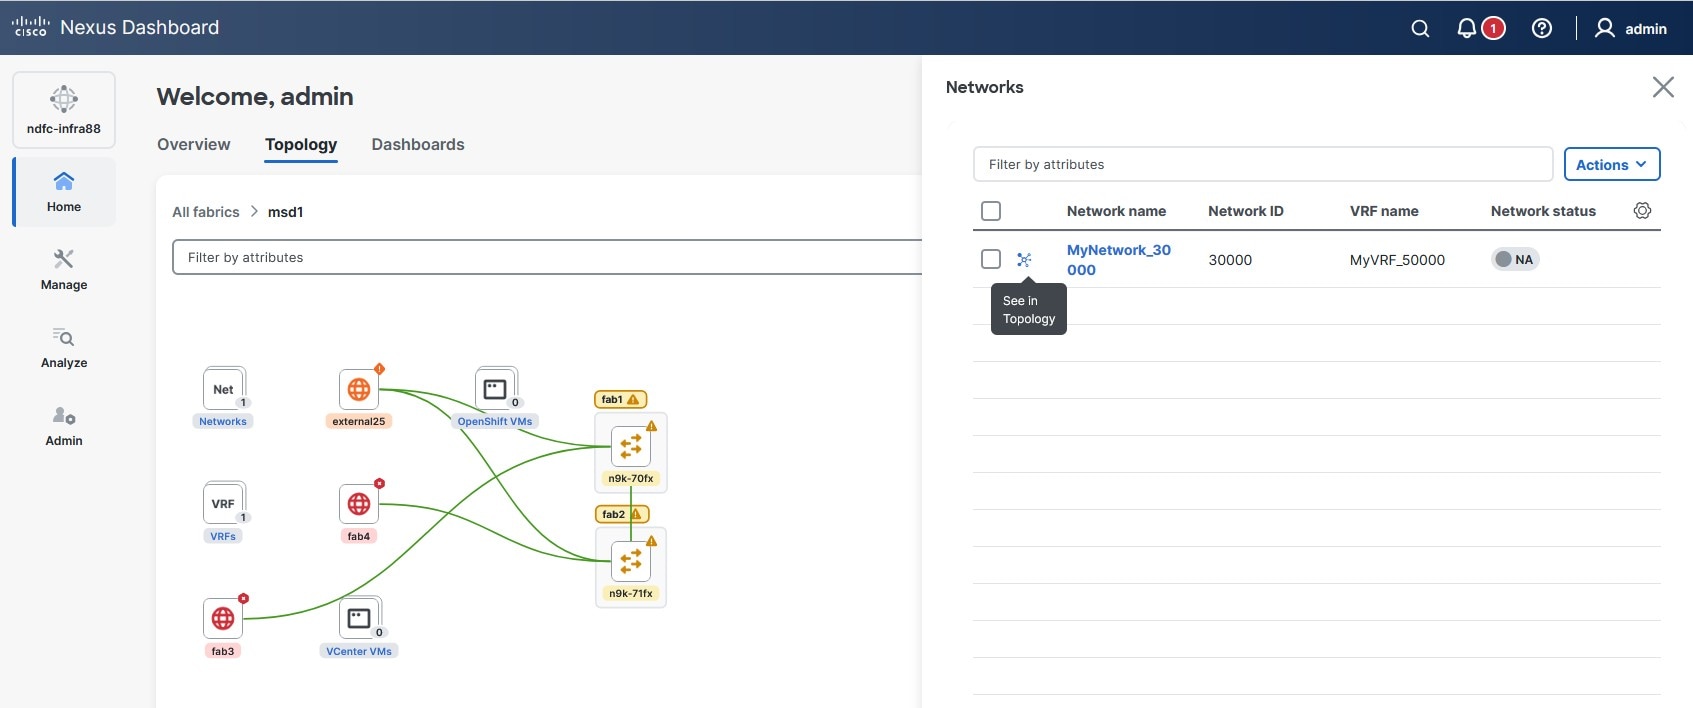The width and height of the screenshot is (1693, 708).
Task: Click the msd1 breadcrumb
Action: 285,212
